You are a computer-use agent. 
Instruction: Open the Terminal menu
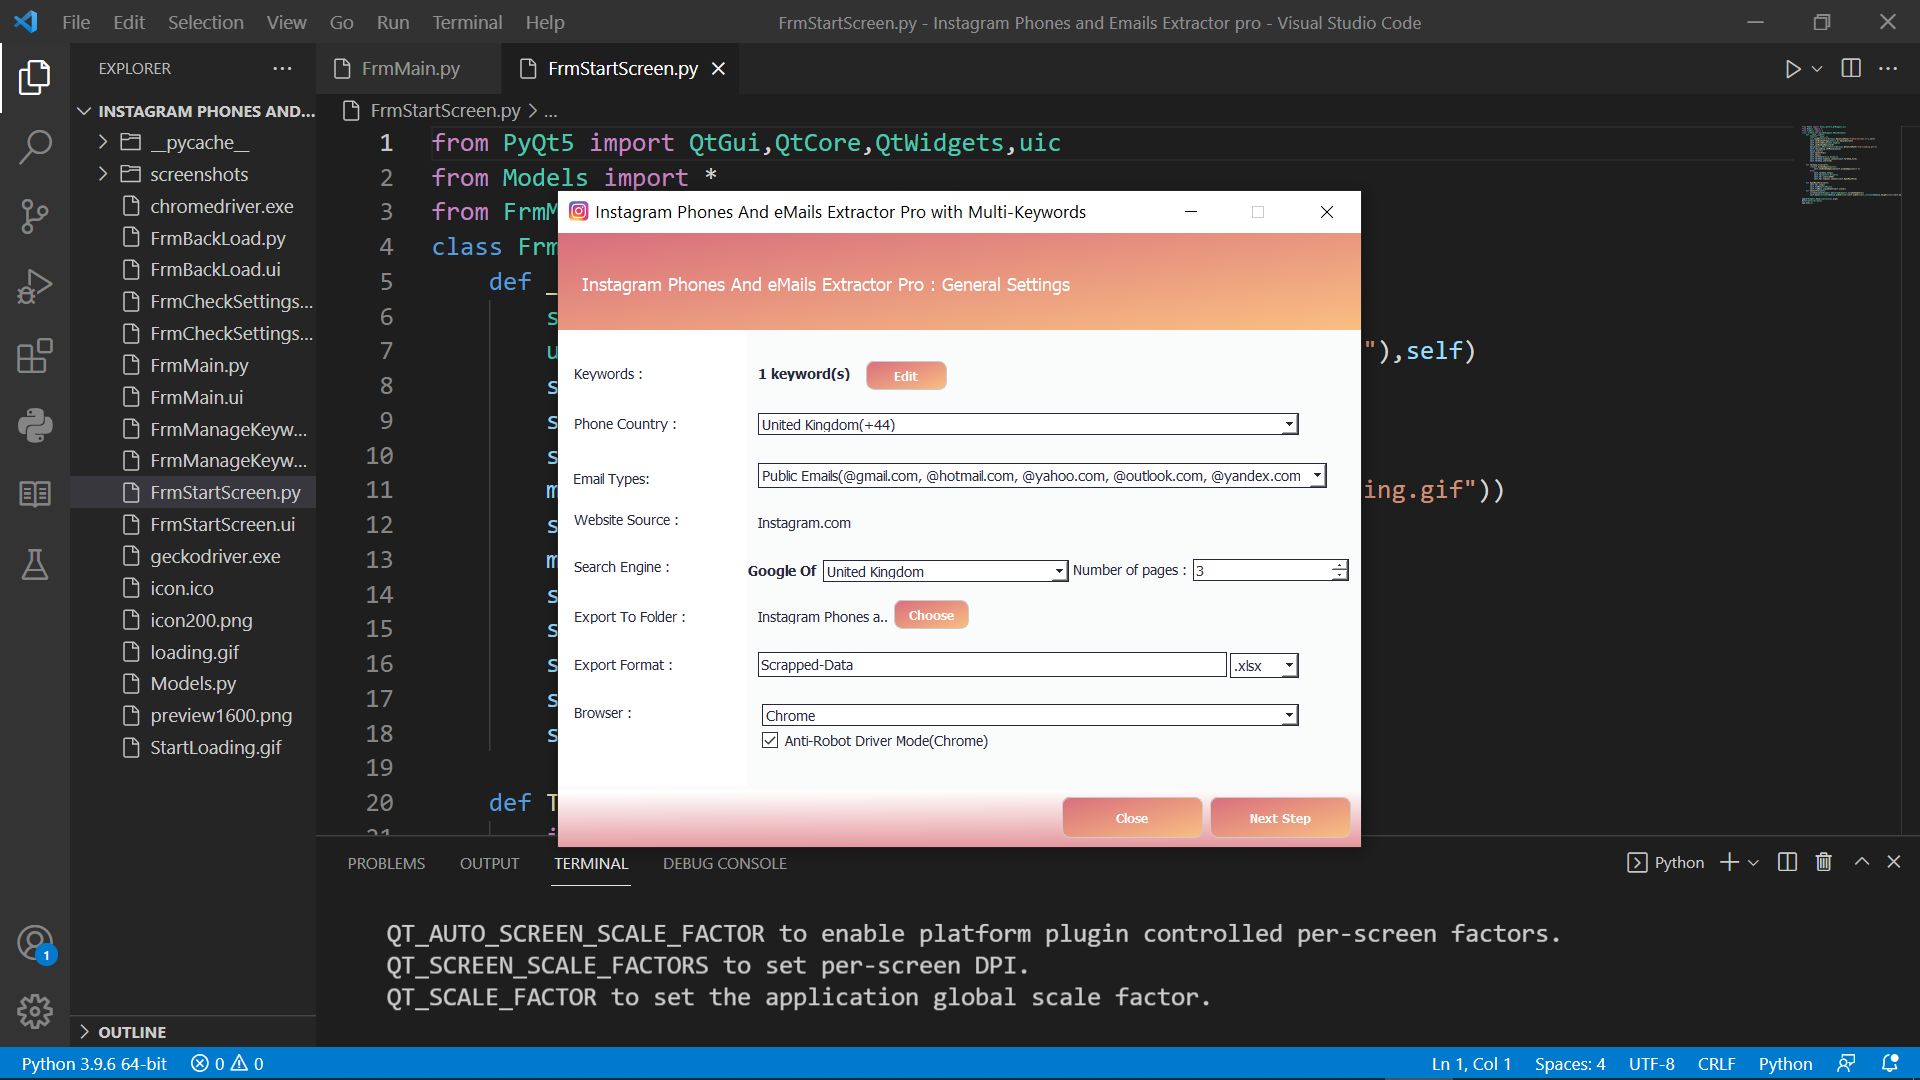click(467, 22)
